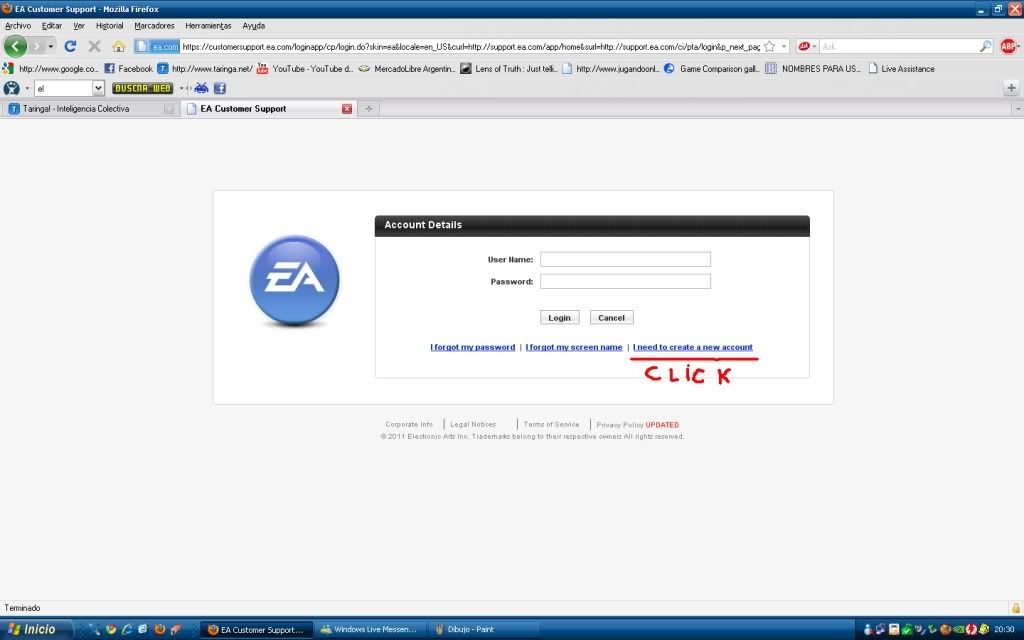The height and width of the screenshot is (640, 1024).
Task: Expand the location bar history dropdown
Action: pos(784,46)
